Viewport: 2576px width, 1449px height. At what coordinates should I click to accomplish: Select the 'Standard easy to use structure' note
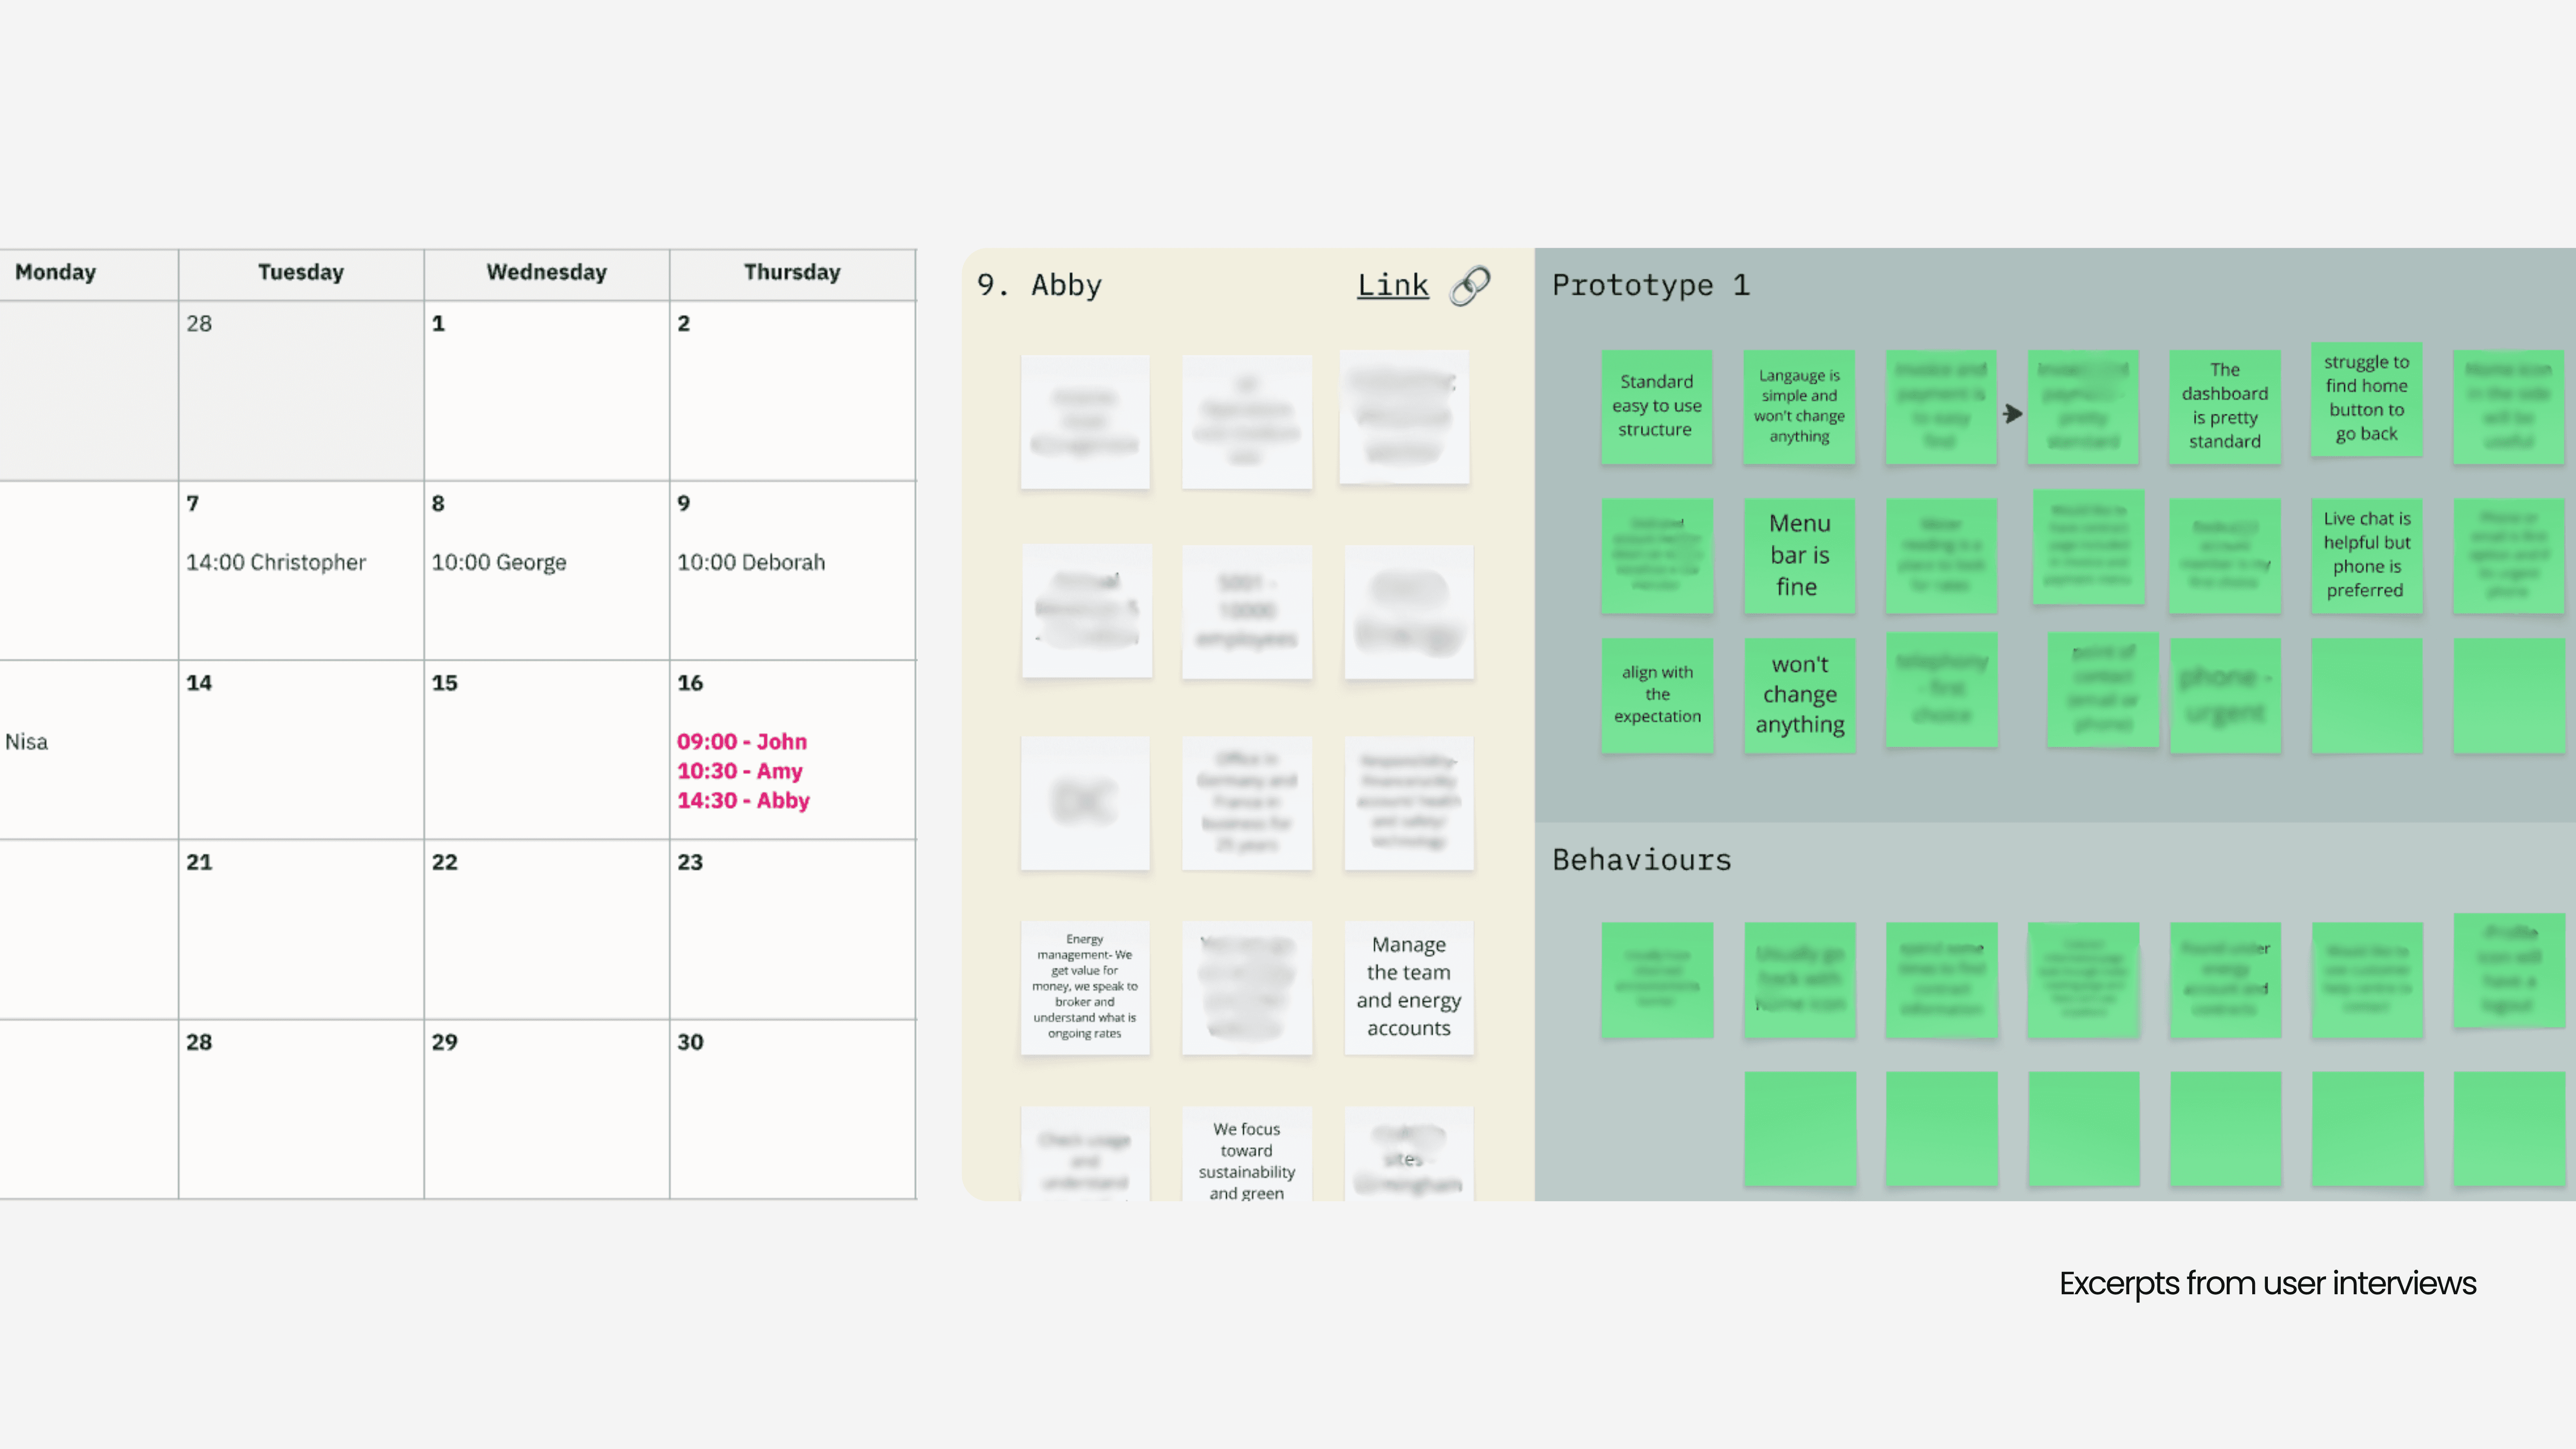click(1656, 406)
